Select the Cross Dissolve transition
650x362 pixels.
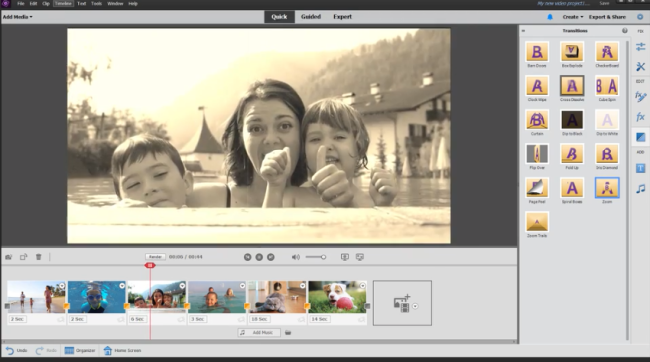point(572,86)
